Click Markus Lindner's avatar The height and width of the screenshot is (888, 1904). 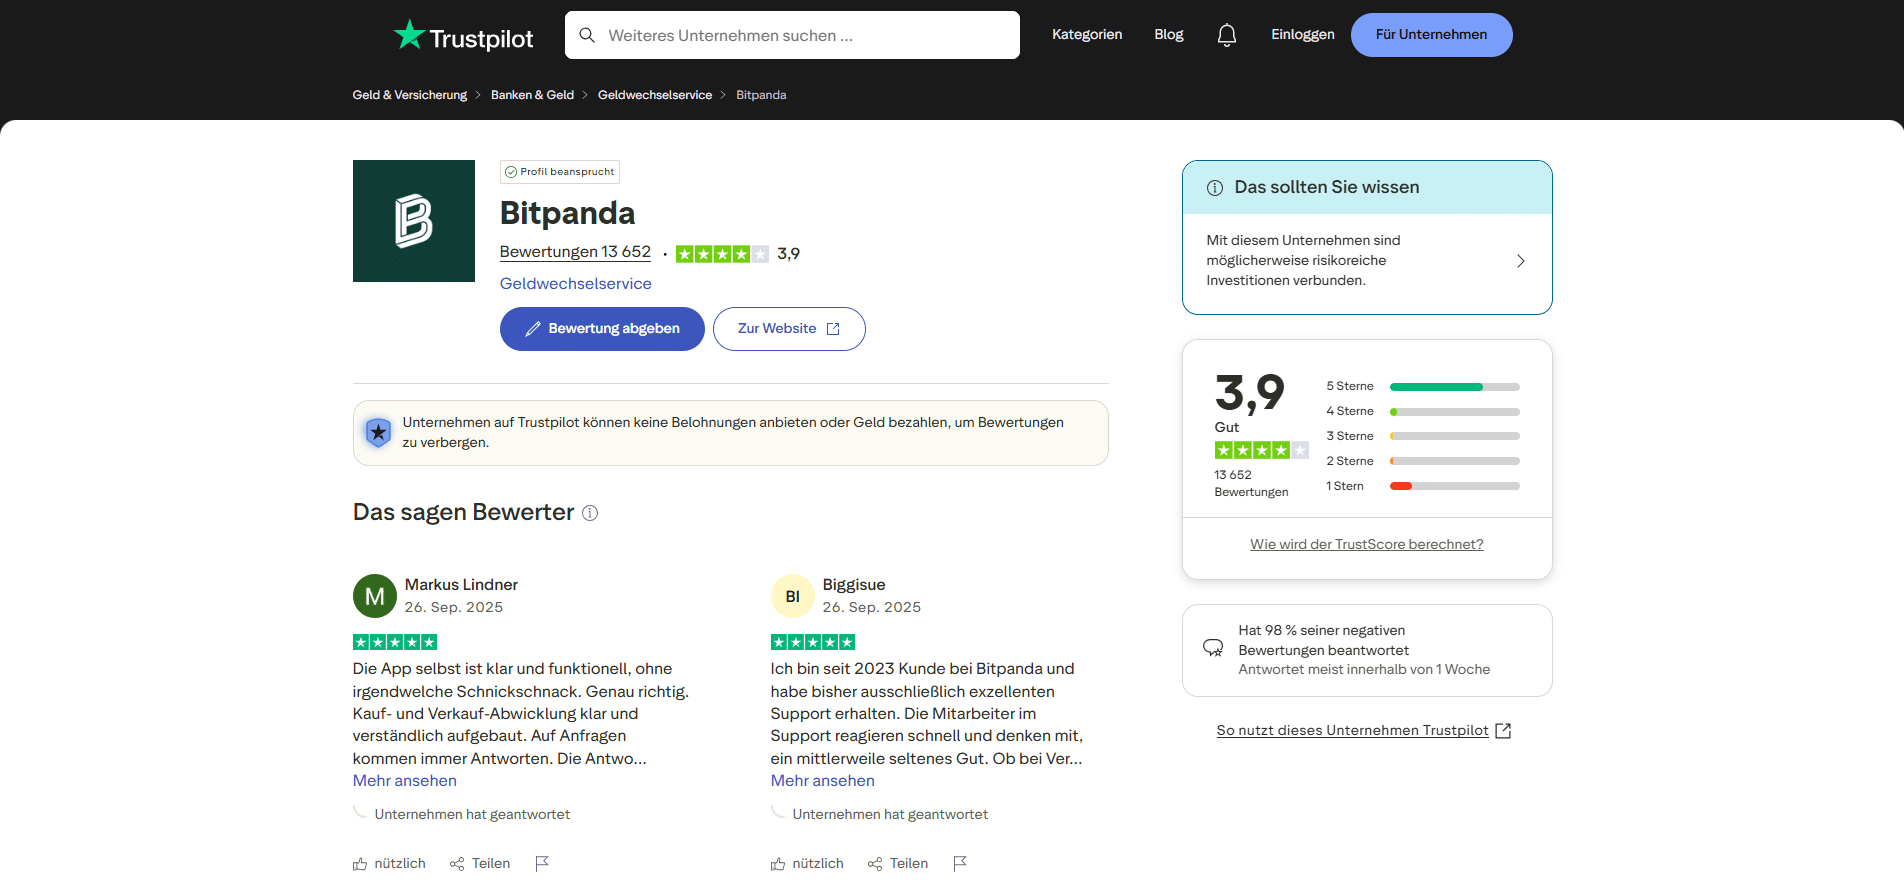[375, 596]
